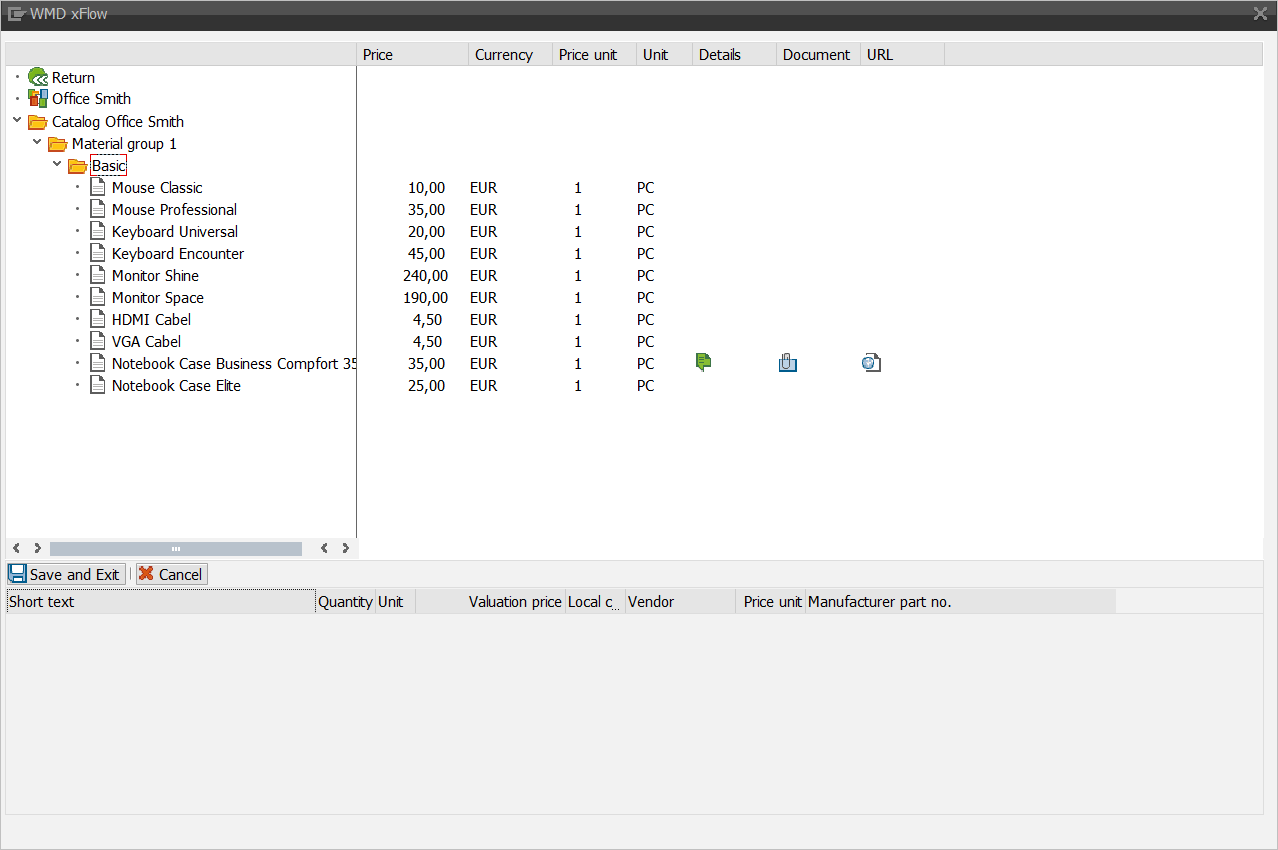
Task: Open the green Details note icon
Action: click(x=703, y=363)
